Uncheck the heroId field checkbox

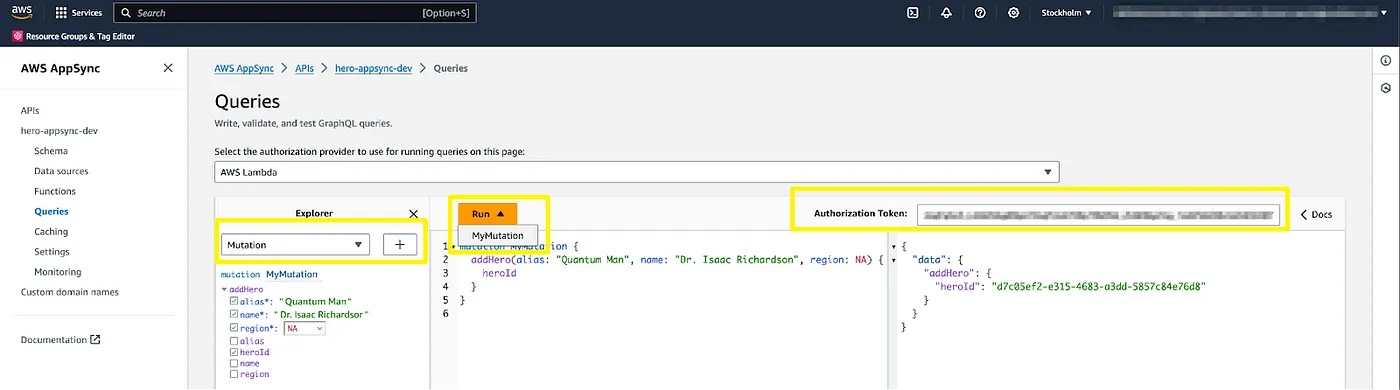(233, 352)
